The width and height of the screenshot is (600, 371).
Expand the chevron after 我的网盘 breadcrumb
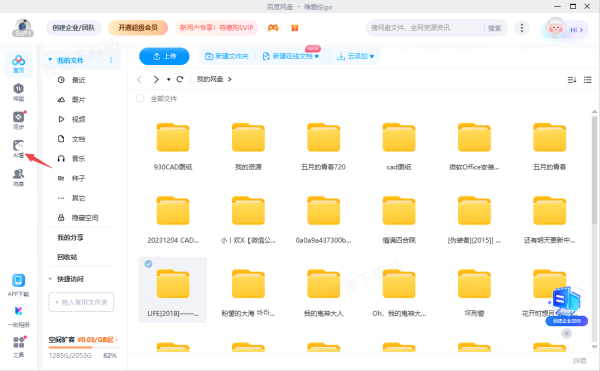230,79
